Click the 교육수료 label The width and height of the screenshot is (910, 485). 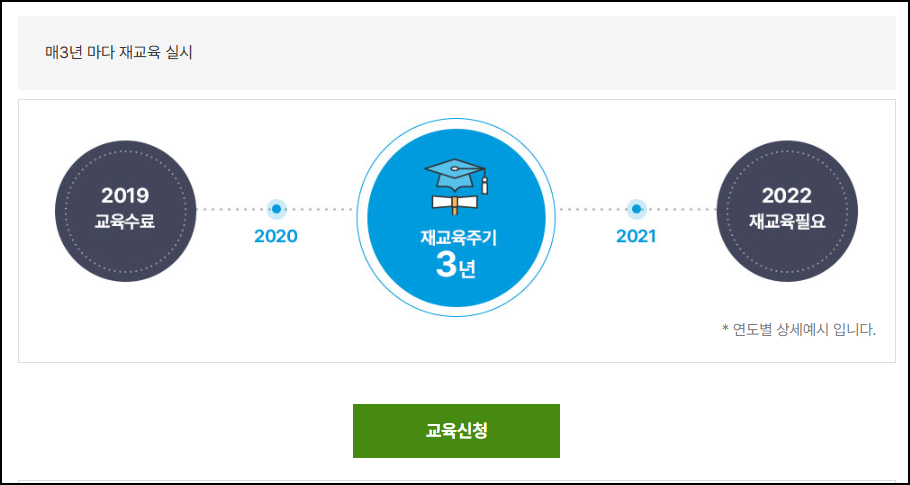125,222
